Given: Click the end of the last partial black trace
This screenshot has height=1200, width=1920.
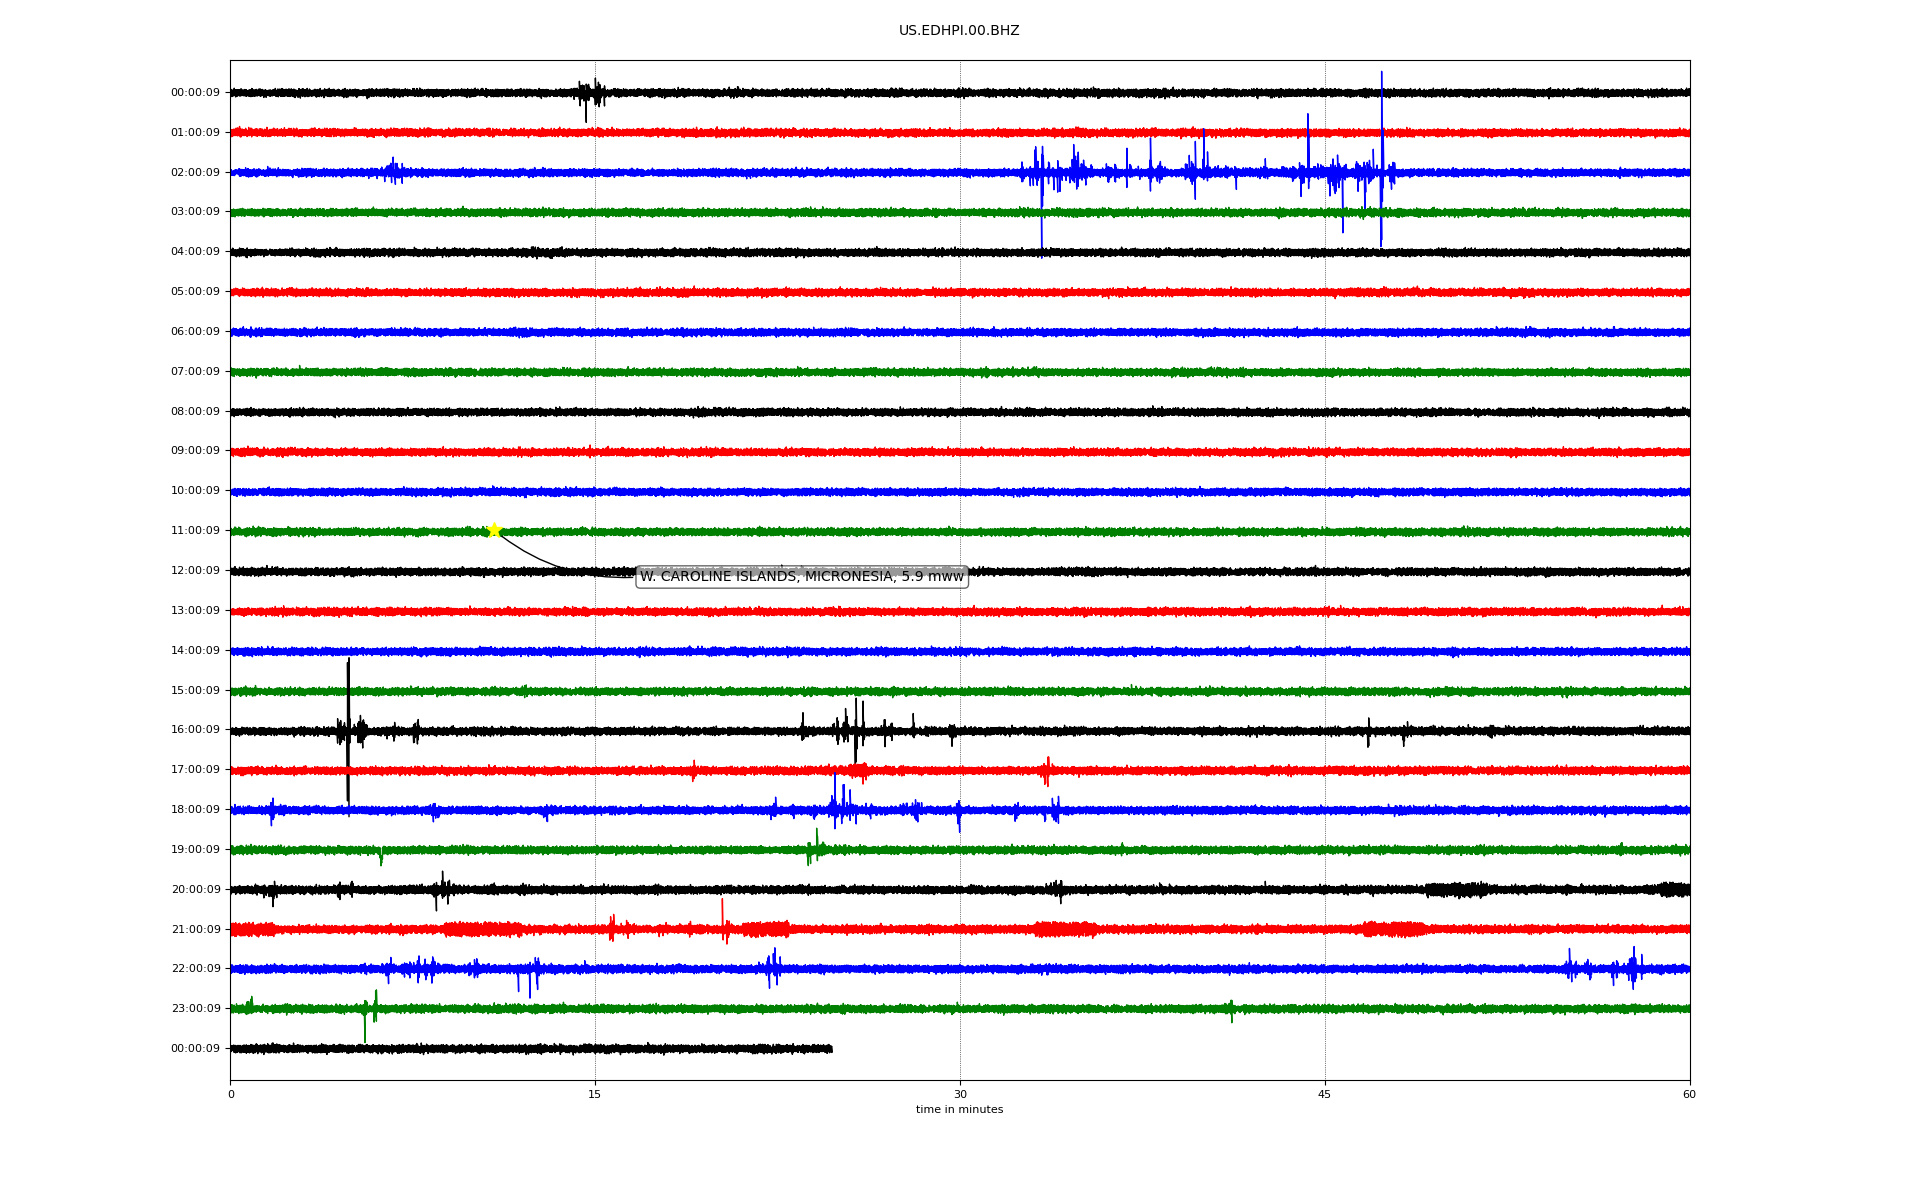Looking at the screenshot, I should [x=831, y=1049].
